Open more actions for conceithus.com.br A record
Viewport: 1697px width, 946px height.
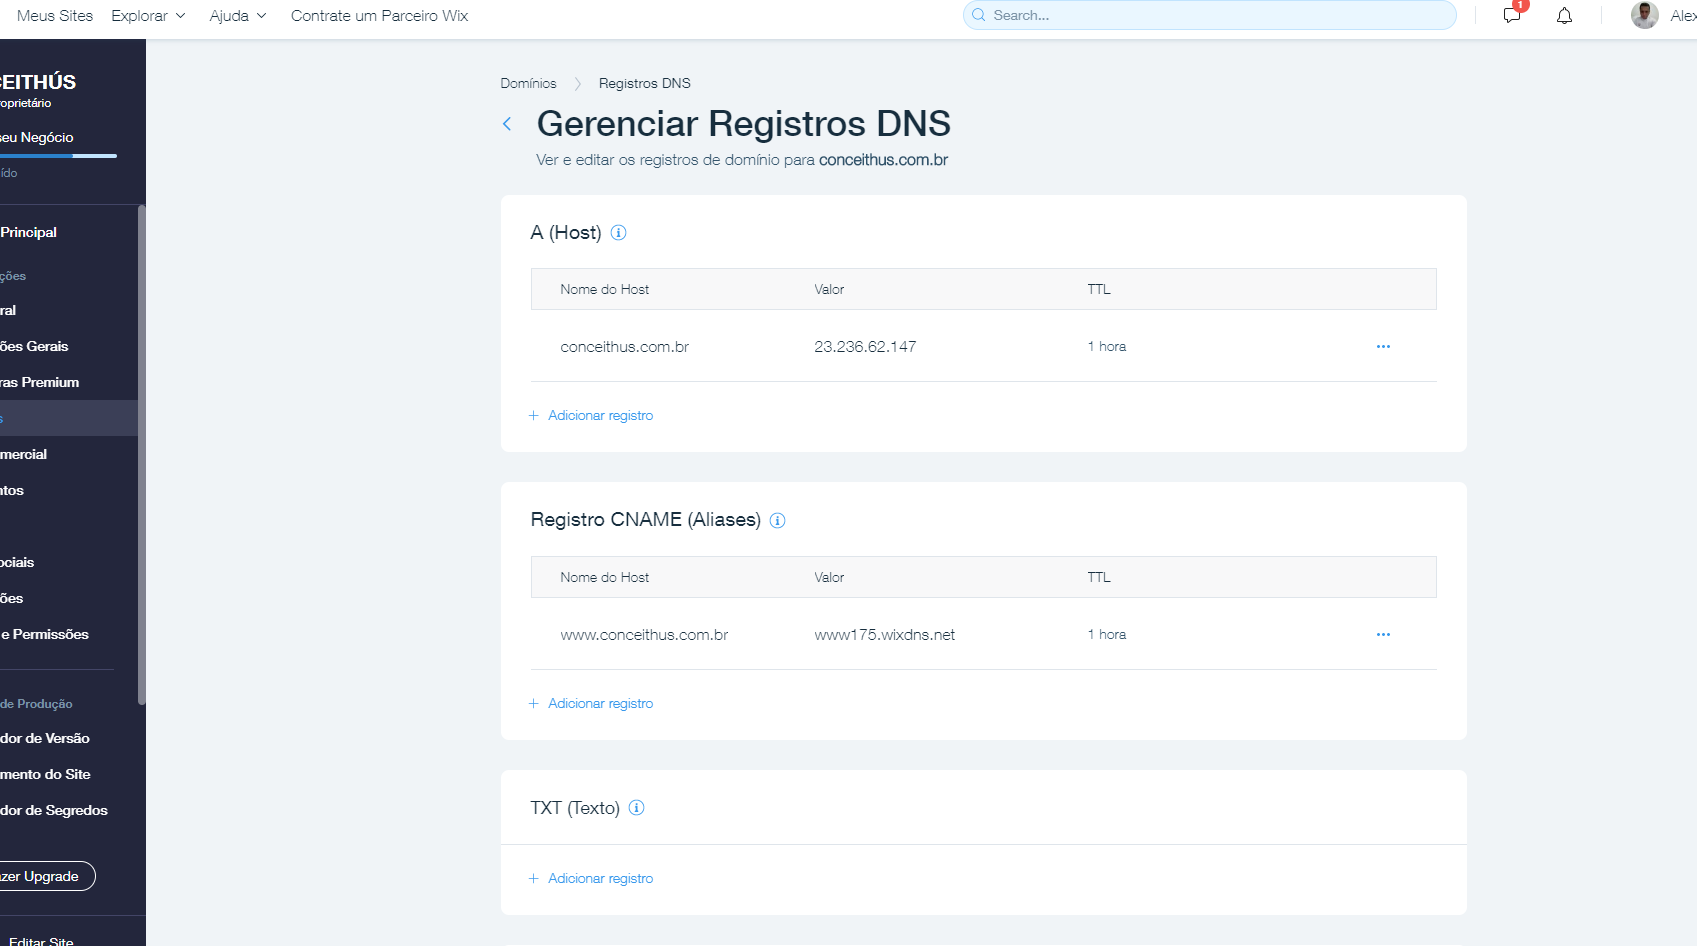1383,347
